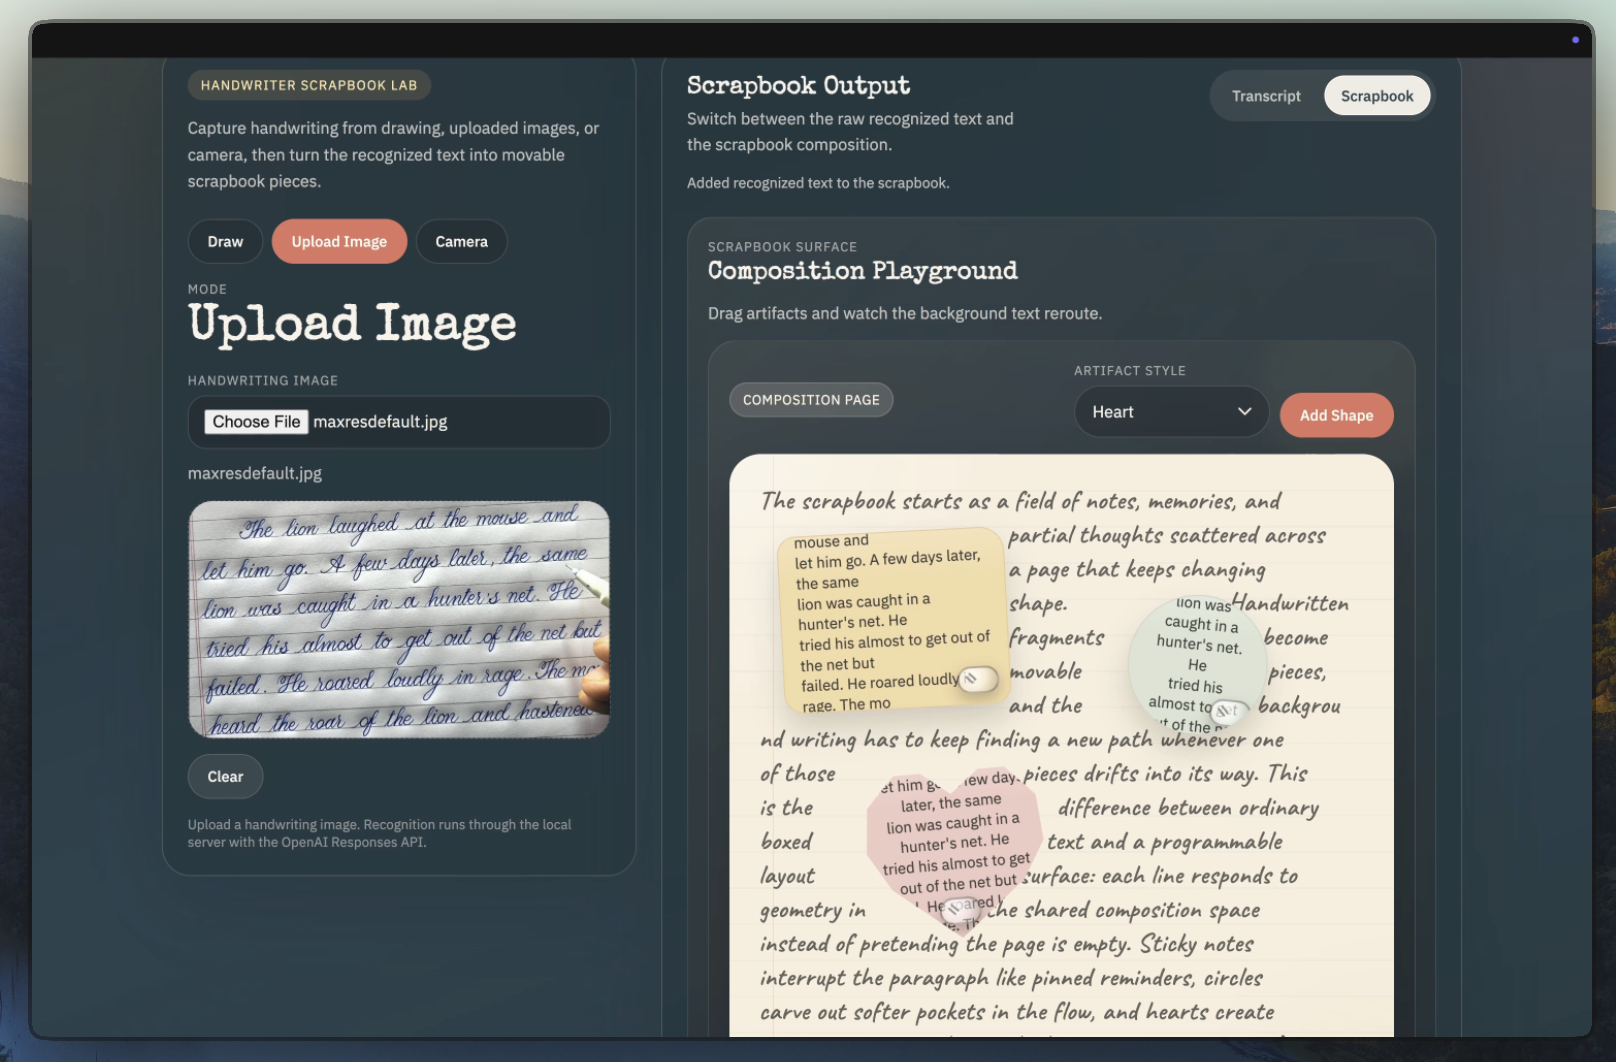Clear the uploaded handwriting image
This screenshot has width=1616, height=1062.
pyautogui.click(x=225, y=776)
